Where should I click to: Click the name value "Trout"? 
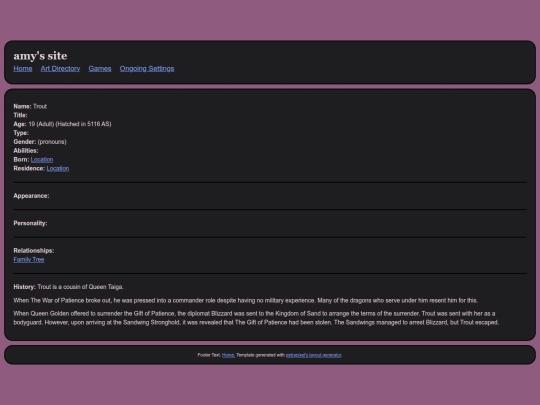(40, 106)
